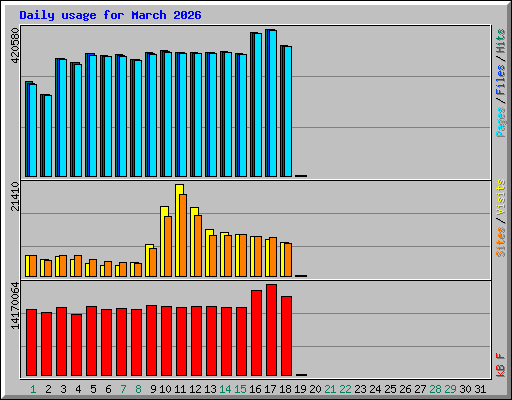This screenshot has width=512, height=400.
Task: Click the green weekend day label 15
Action: [x=240, y=389]
